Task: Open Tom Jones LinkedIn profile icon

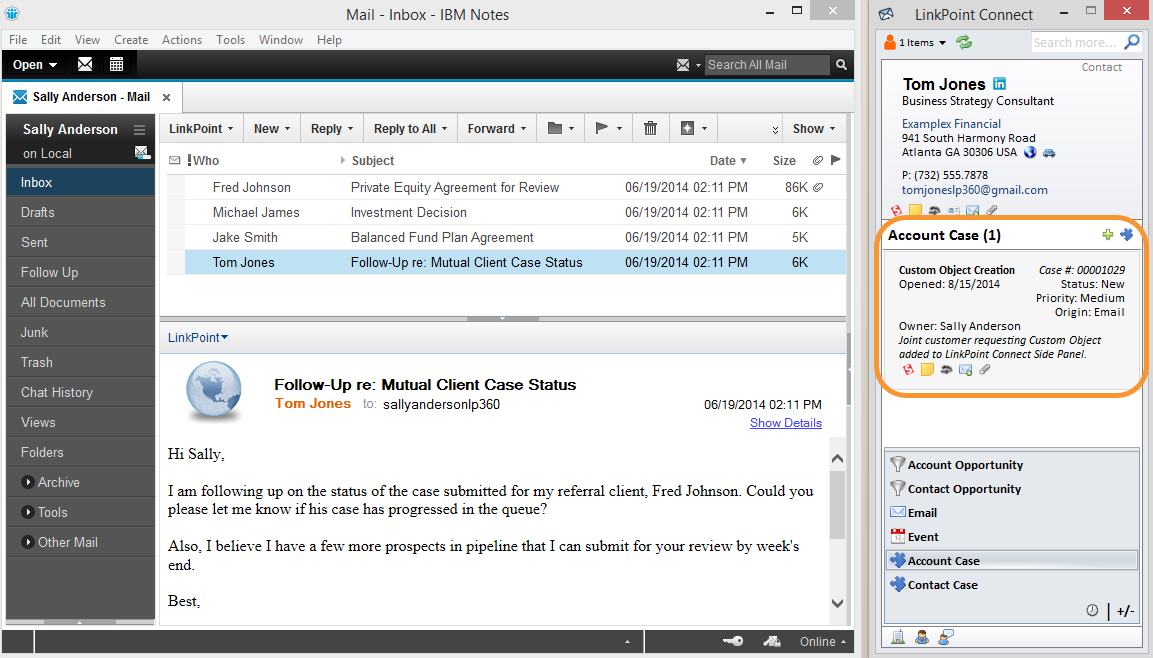Action: point(999,84)
